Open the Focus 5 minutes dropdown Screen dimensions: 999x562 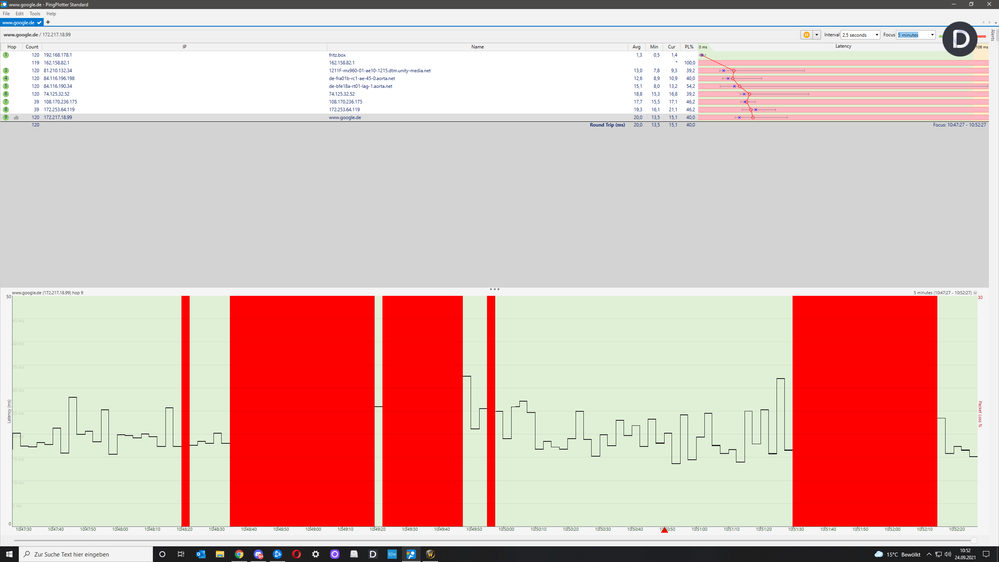pos(916,35)
